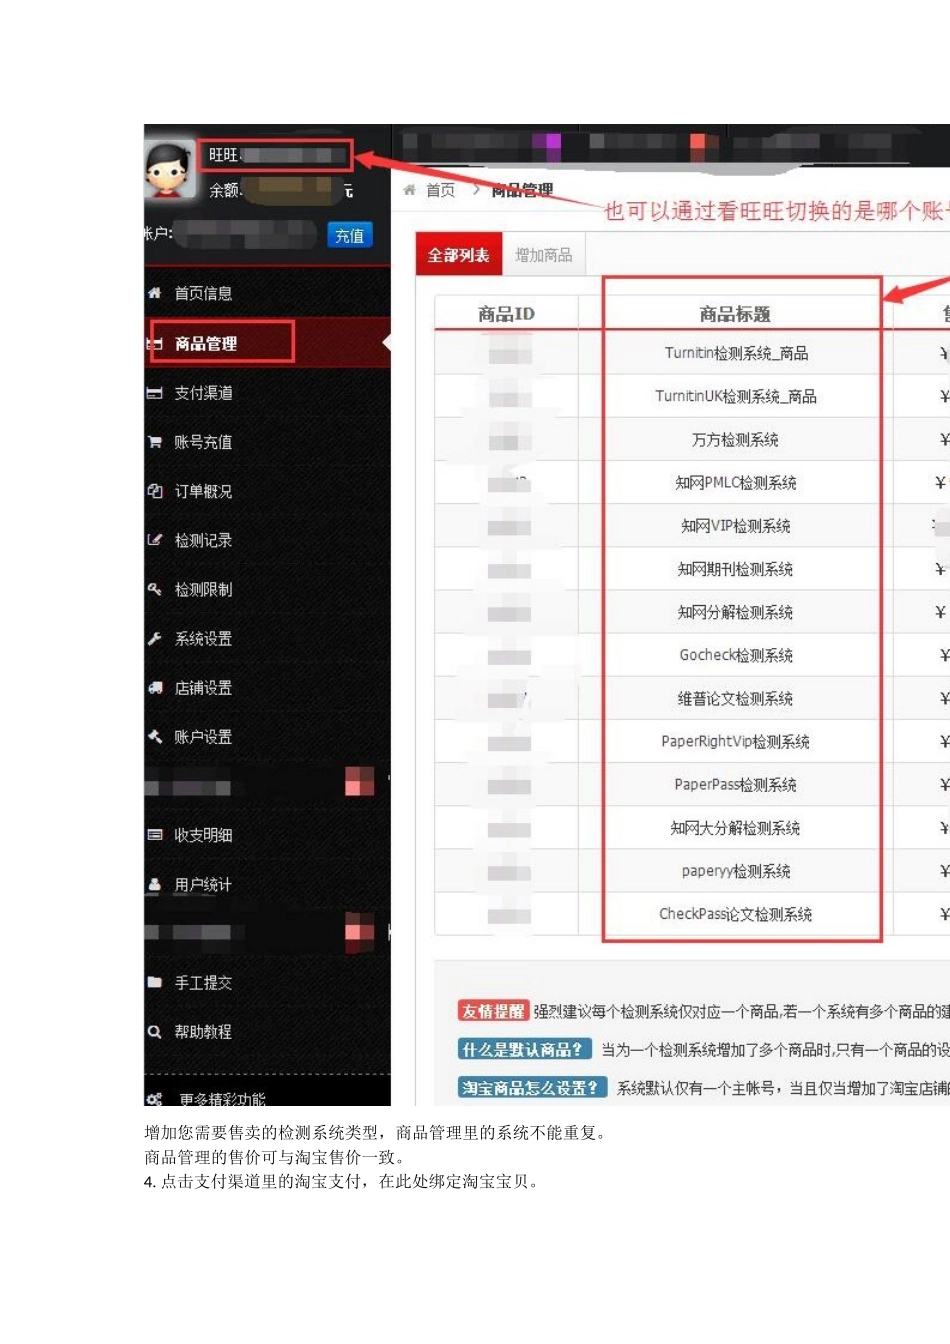Image resolution: width=950 pixels, height=1344 pixels.
Task: Select the paperyy检测系统 row title
Action: point(736,871)
